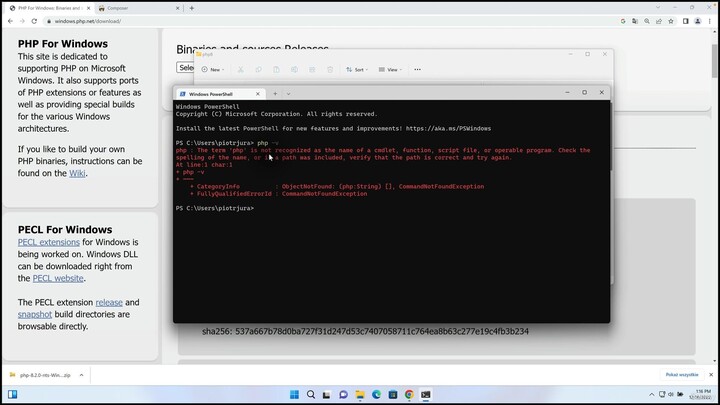Click the Delete trash icon in File Explorer

(329, 70)
